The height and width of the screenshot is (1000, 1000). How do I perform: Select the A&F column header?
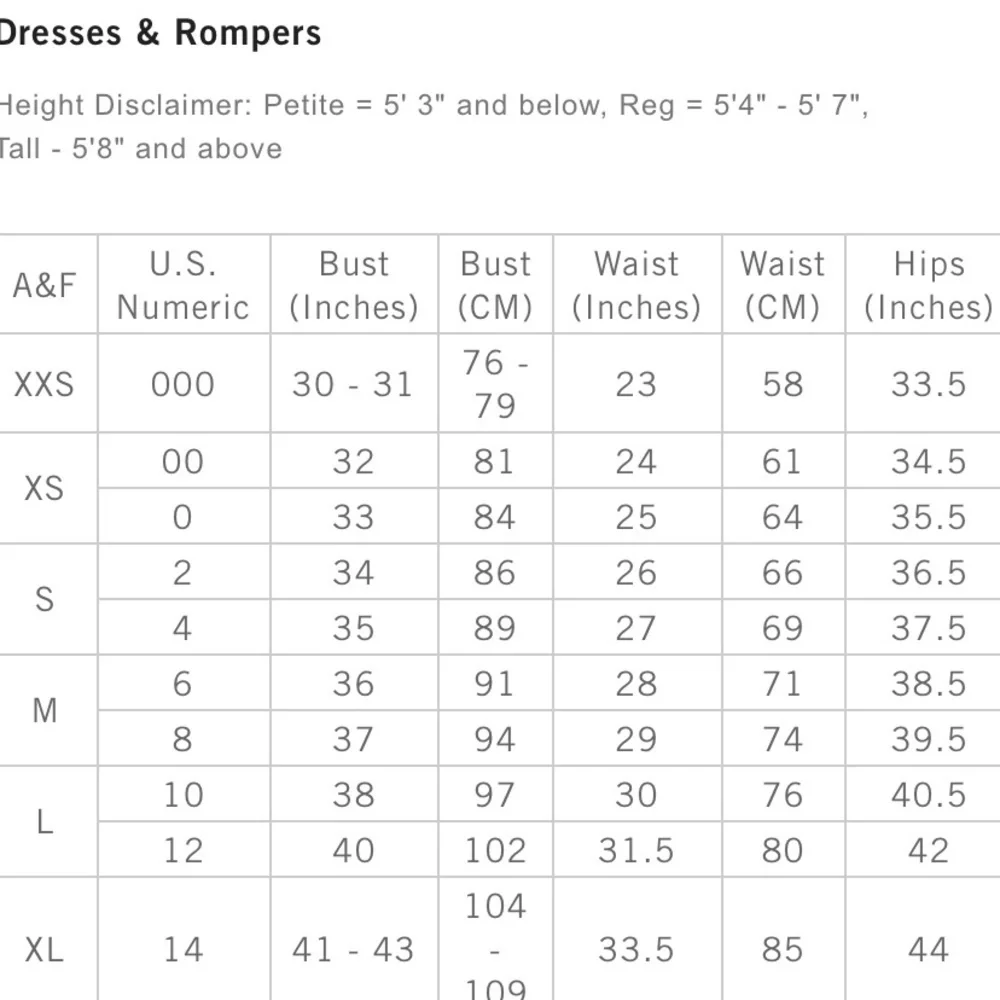click(x=45, y=285)
